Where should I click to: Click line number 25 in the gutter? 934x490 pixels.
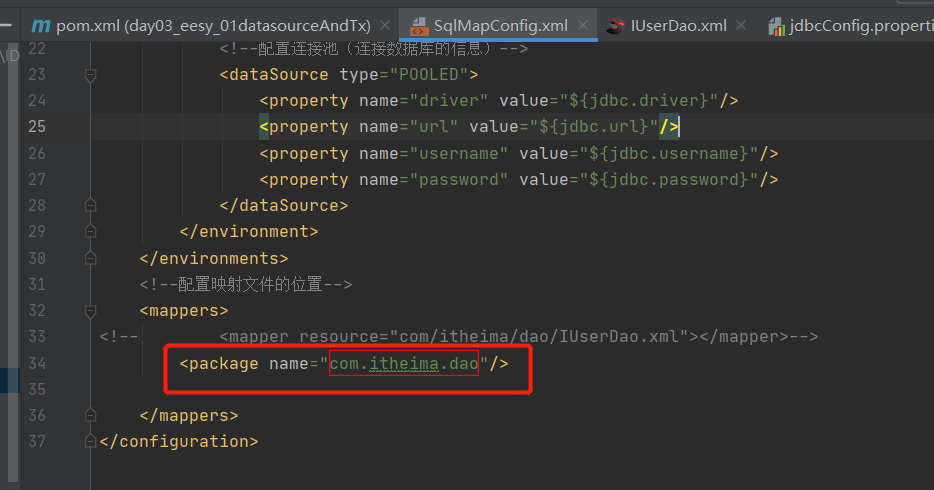37,126
